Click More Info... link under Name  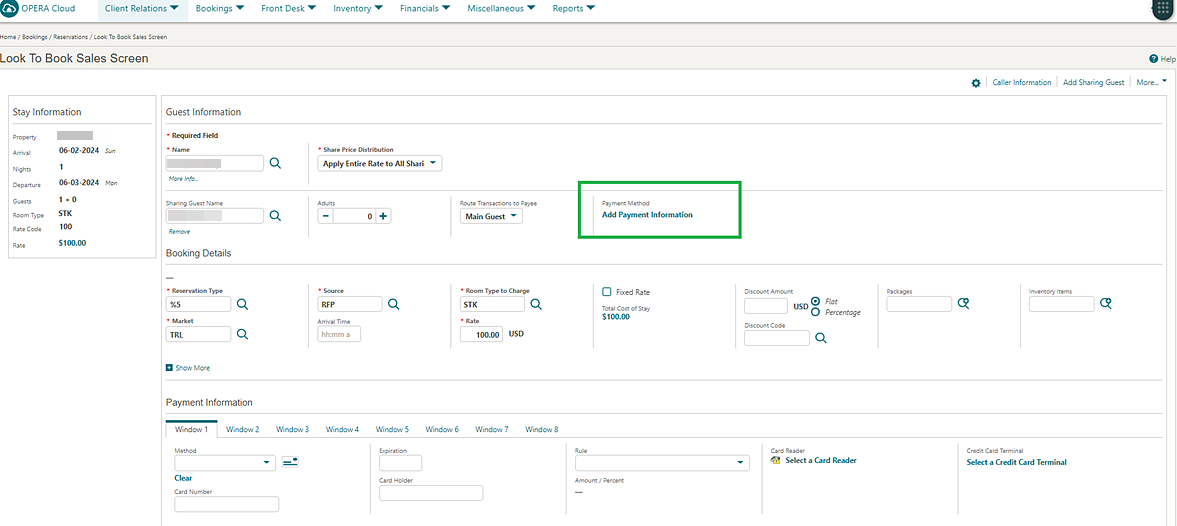pyautogui.click(x=184, y=179)
